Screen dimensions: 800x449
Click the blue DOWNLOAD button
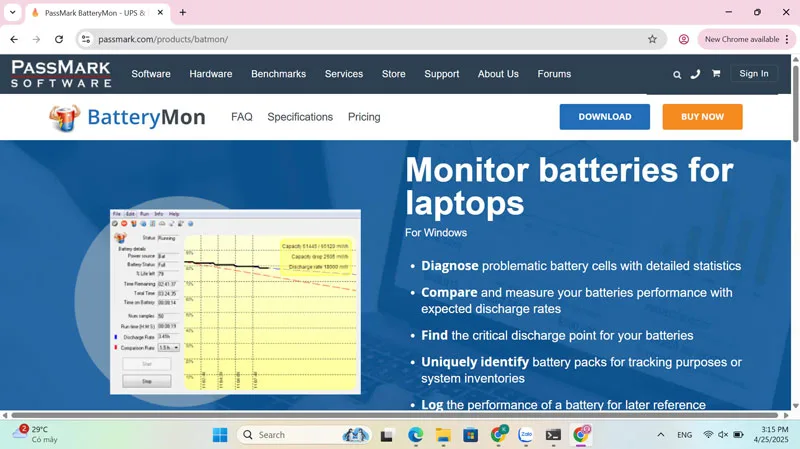tap(605, 117)
